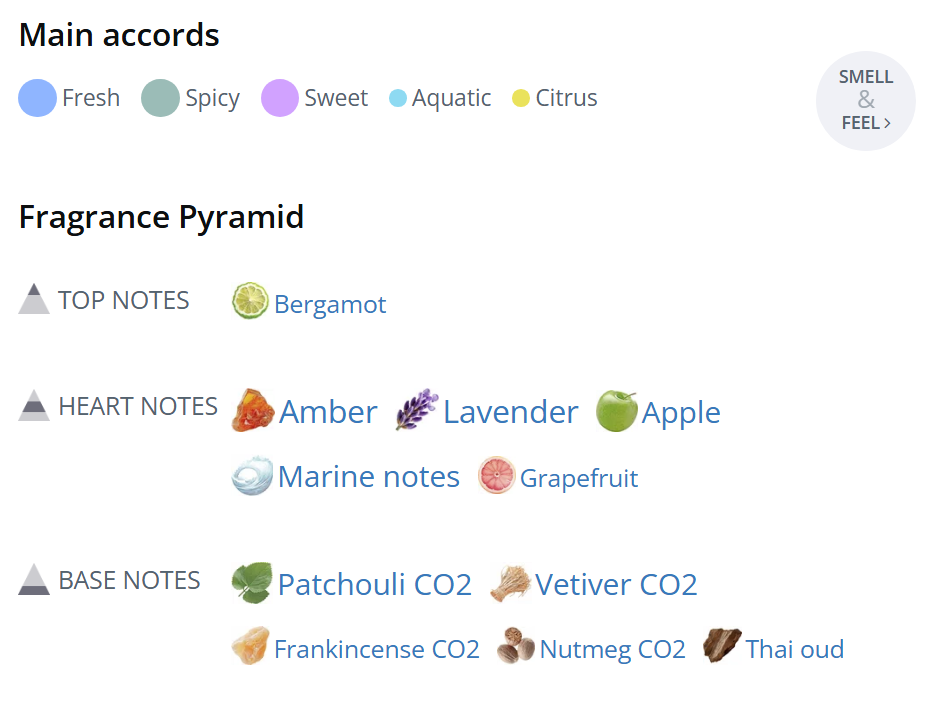Screen dimensions: 941x713
Task: Click the Thai oud wood icon
Action: tap(722, 647)
